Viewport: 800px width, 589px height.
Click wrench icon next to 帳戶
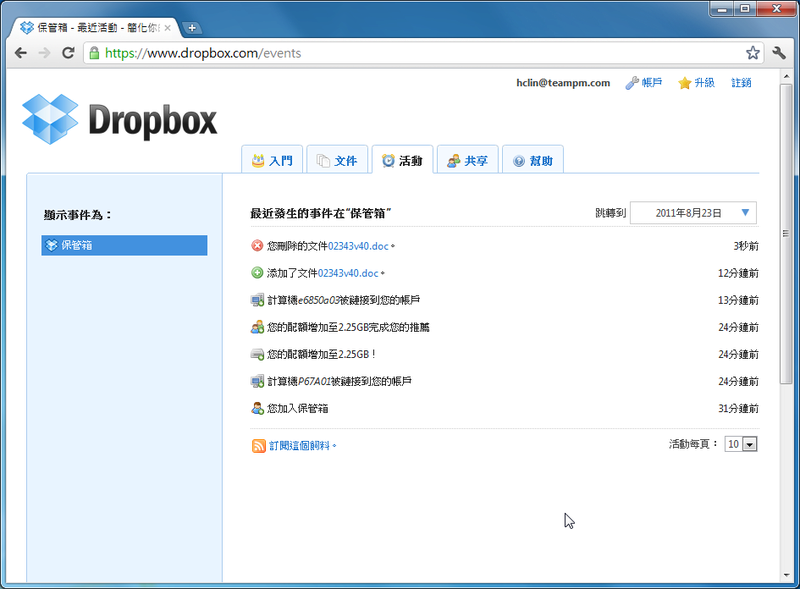[x=632, y=83]
